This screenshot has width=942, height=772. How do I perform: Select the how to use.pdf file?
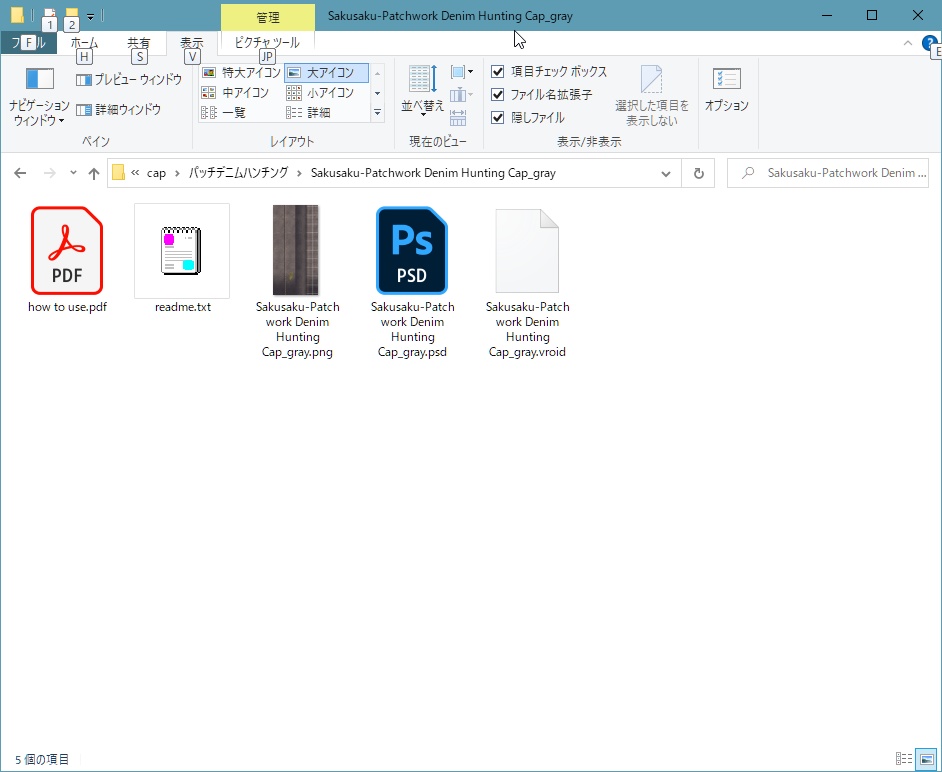[67, 260]
